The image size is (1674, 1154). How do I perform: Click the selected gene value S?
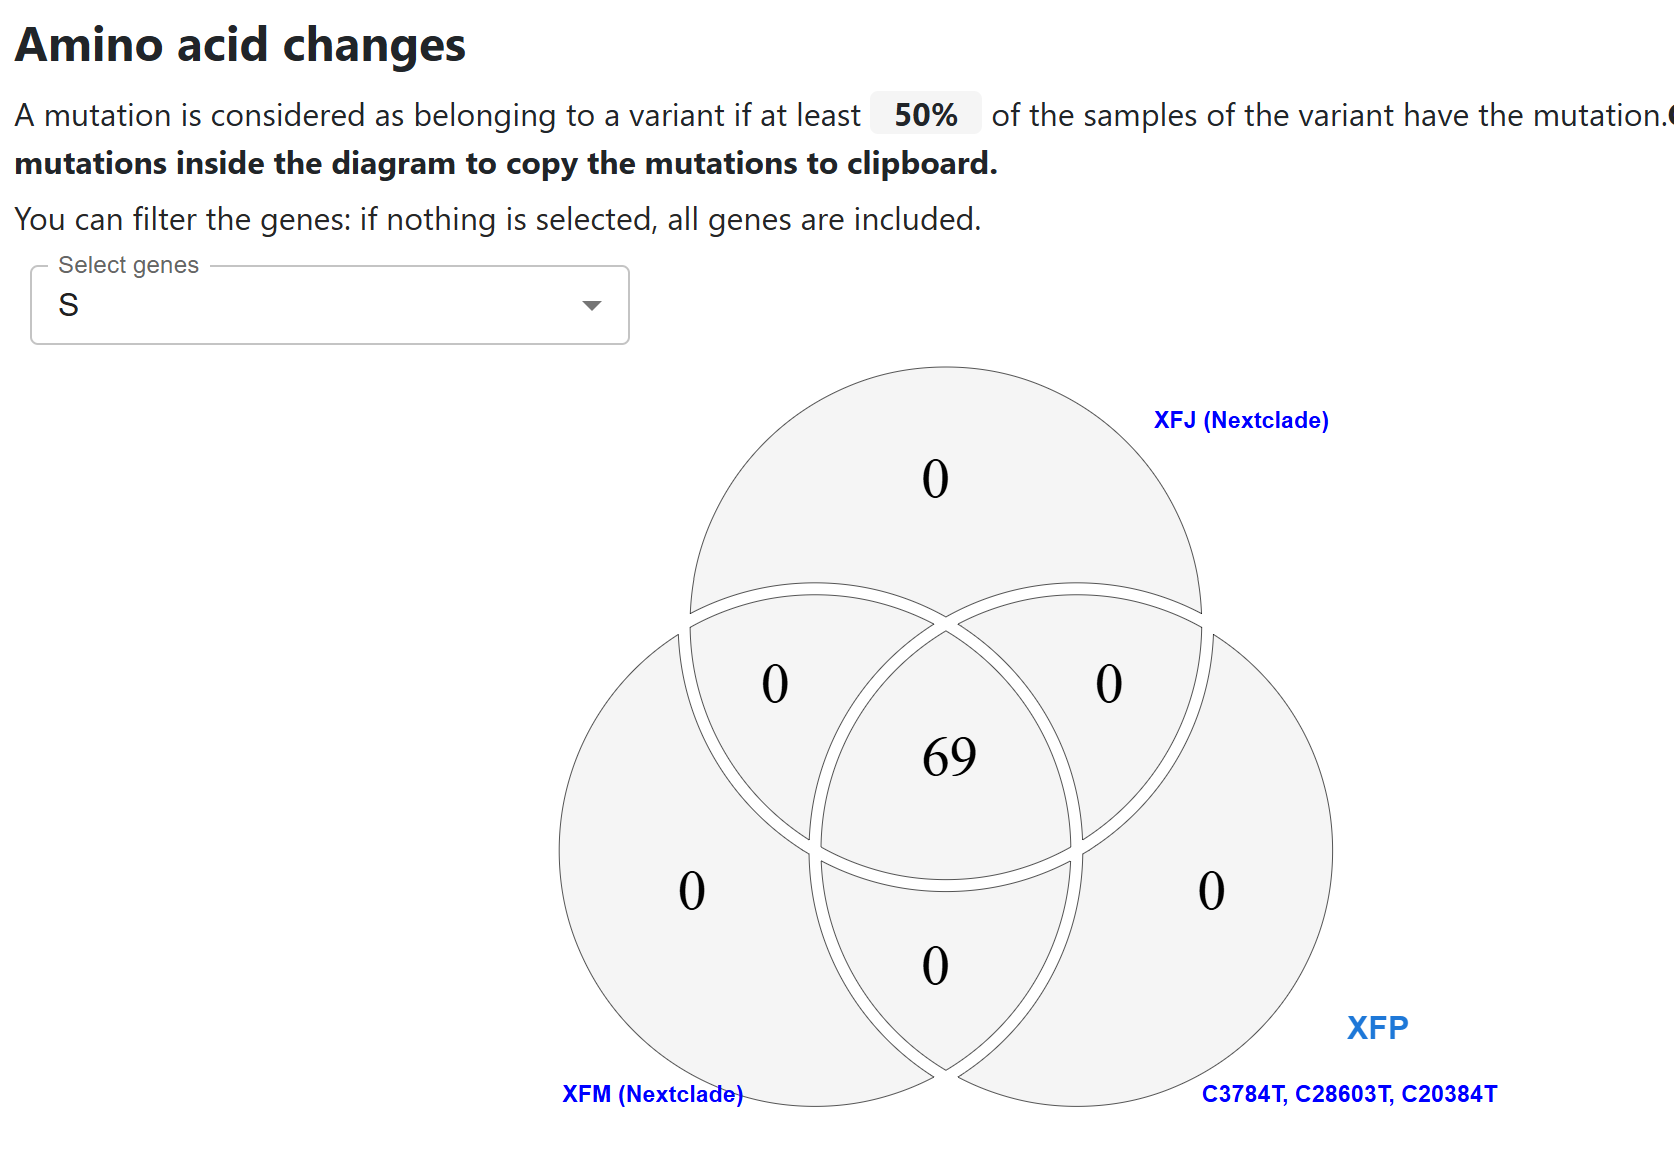68,305
